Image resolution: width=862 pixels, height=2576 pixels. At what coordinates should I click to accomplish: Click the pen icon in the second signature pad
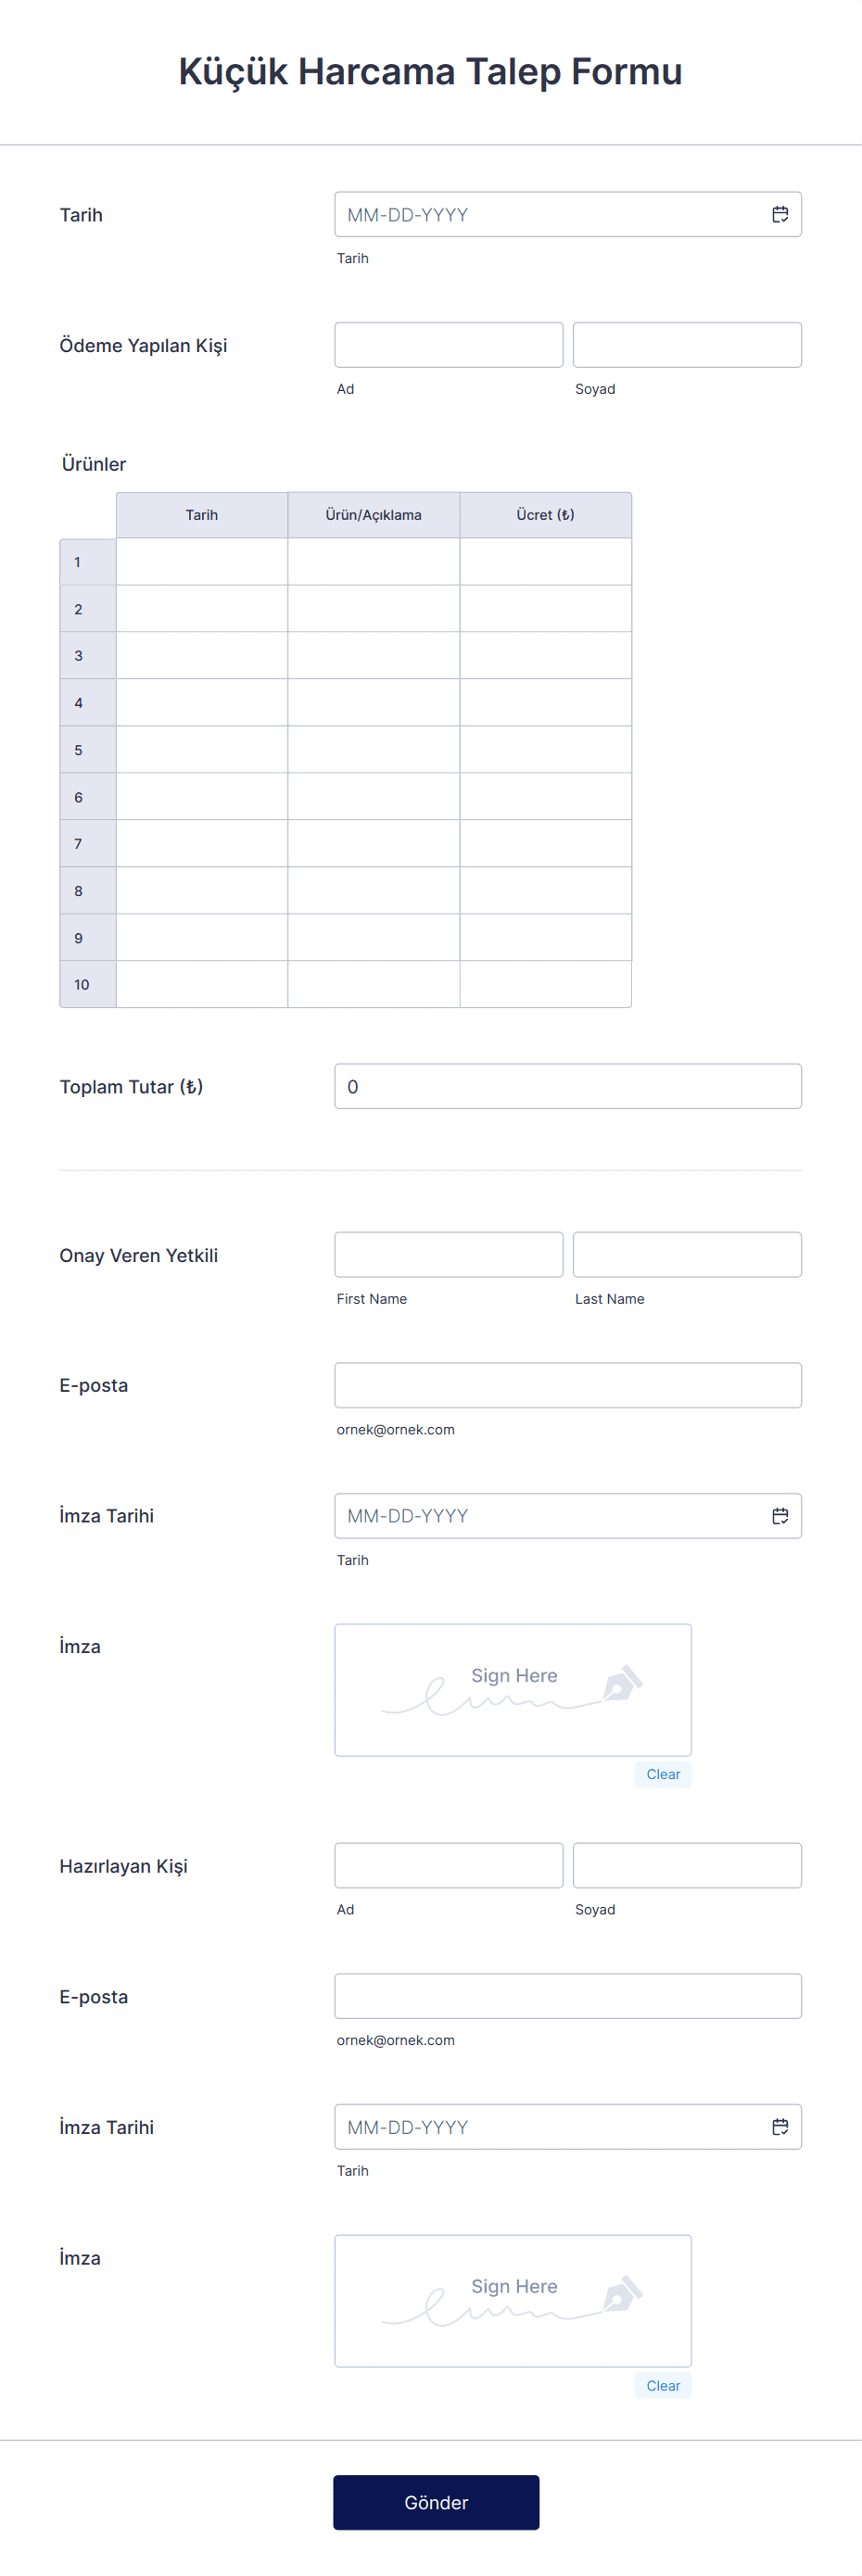(621, 2296)
